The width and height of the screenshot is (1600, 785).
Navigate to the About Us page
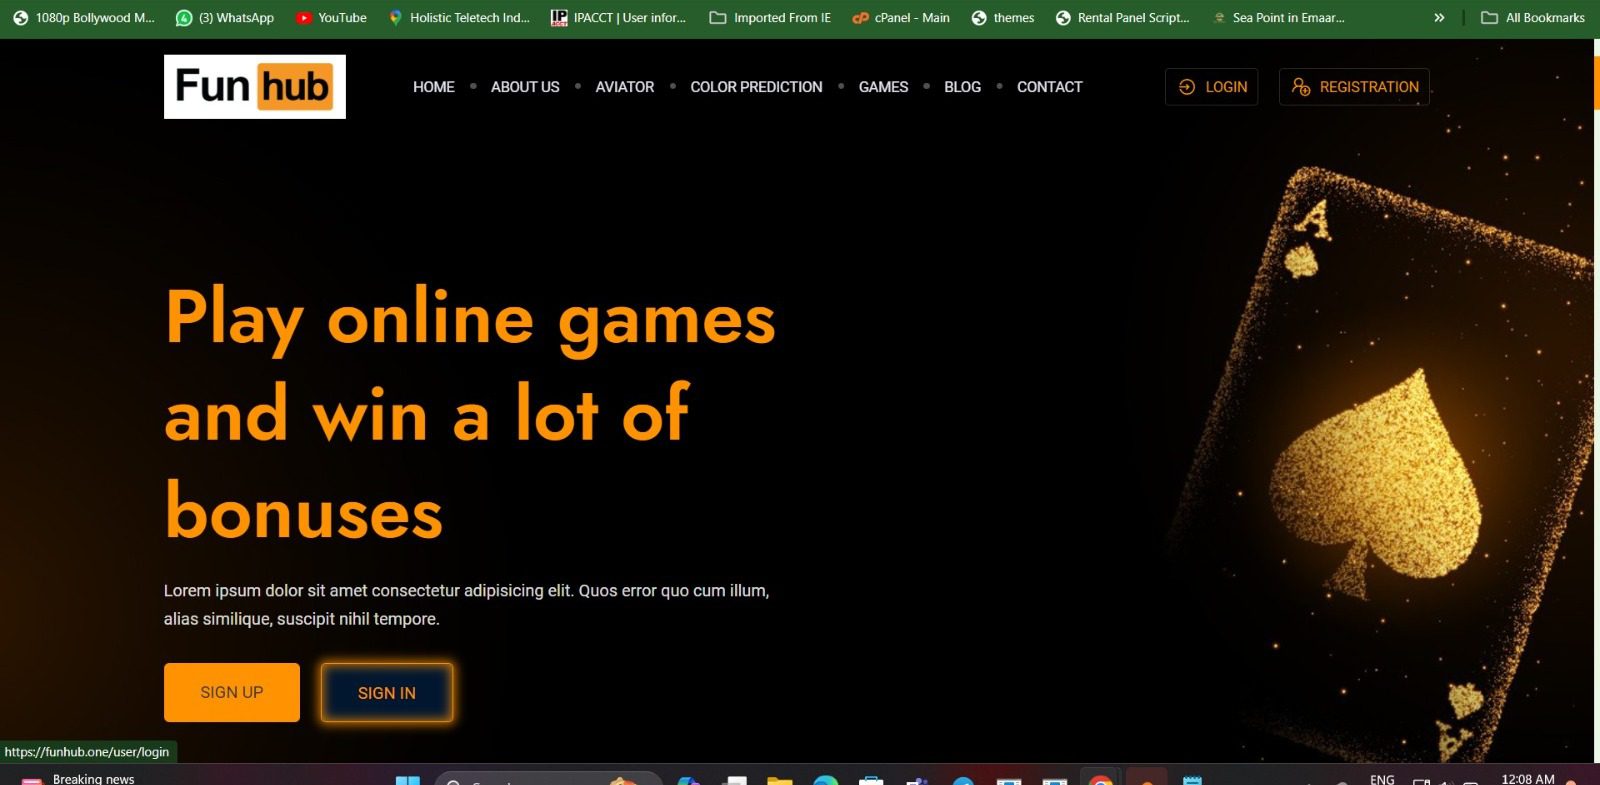tap(525, 87)
